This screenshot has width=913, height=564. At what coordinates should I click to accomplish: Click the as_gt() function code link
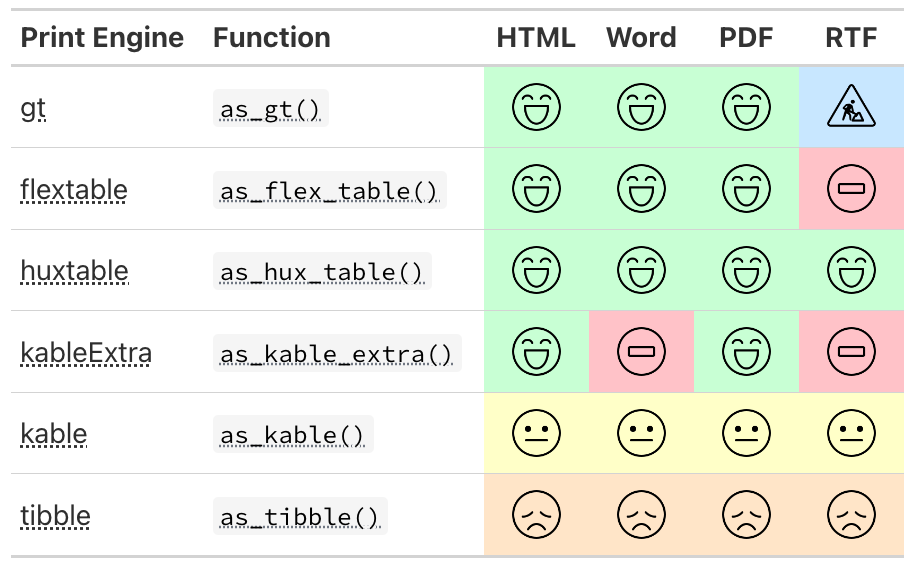[x=271, y=109]
